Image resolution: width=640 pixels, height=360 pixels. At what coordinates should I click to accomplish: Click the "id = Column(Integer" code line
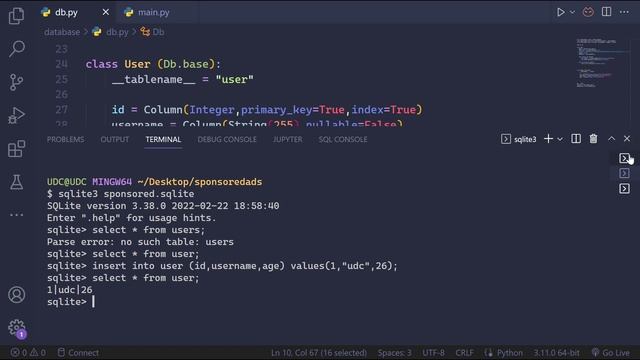[x=267, y=110]
